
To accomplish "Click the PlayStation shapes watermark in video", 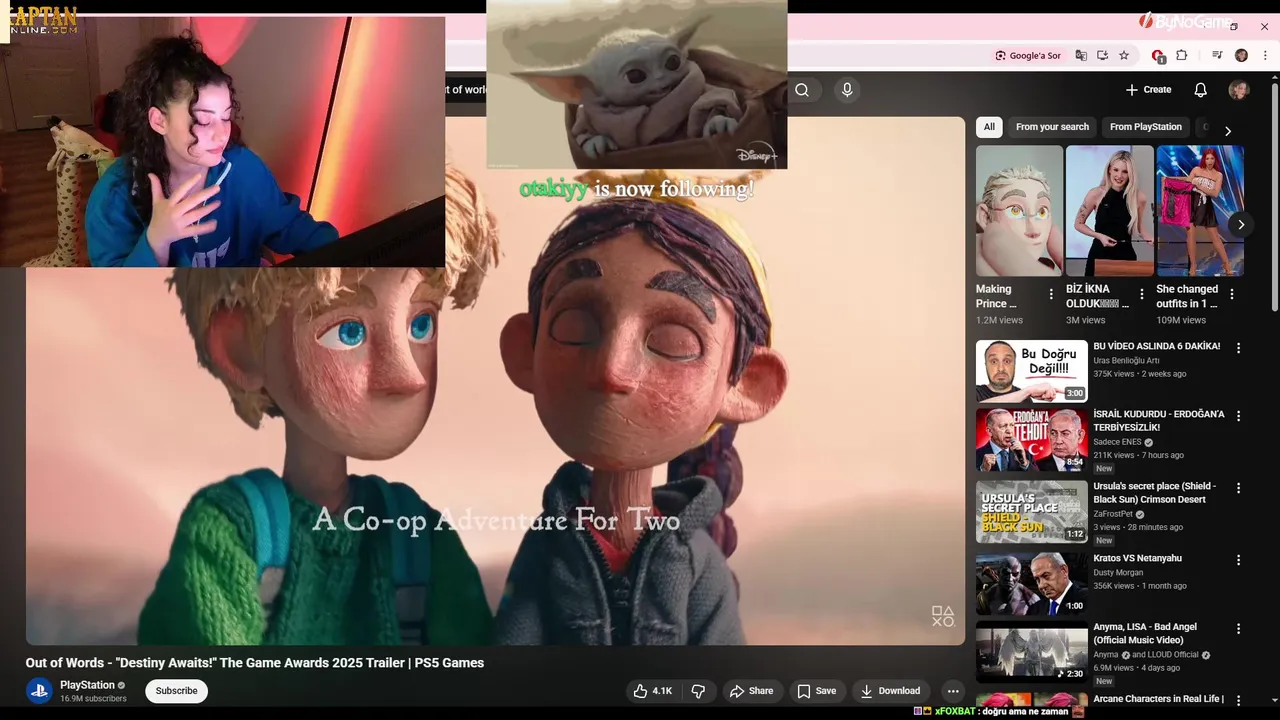I will 943,616.
